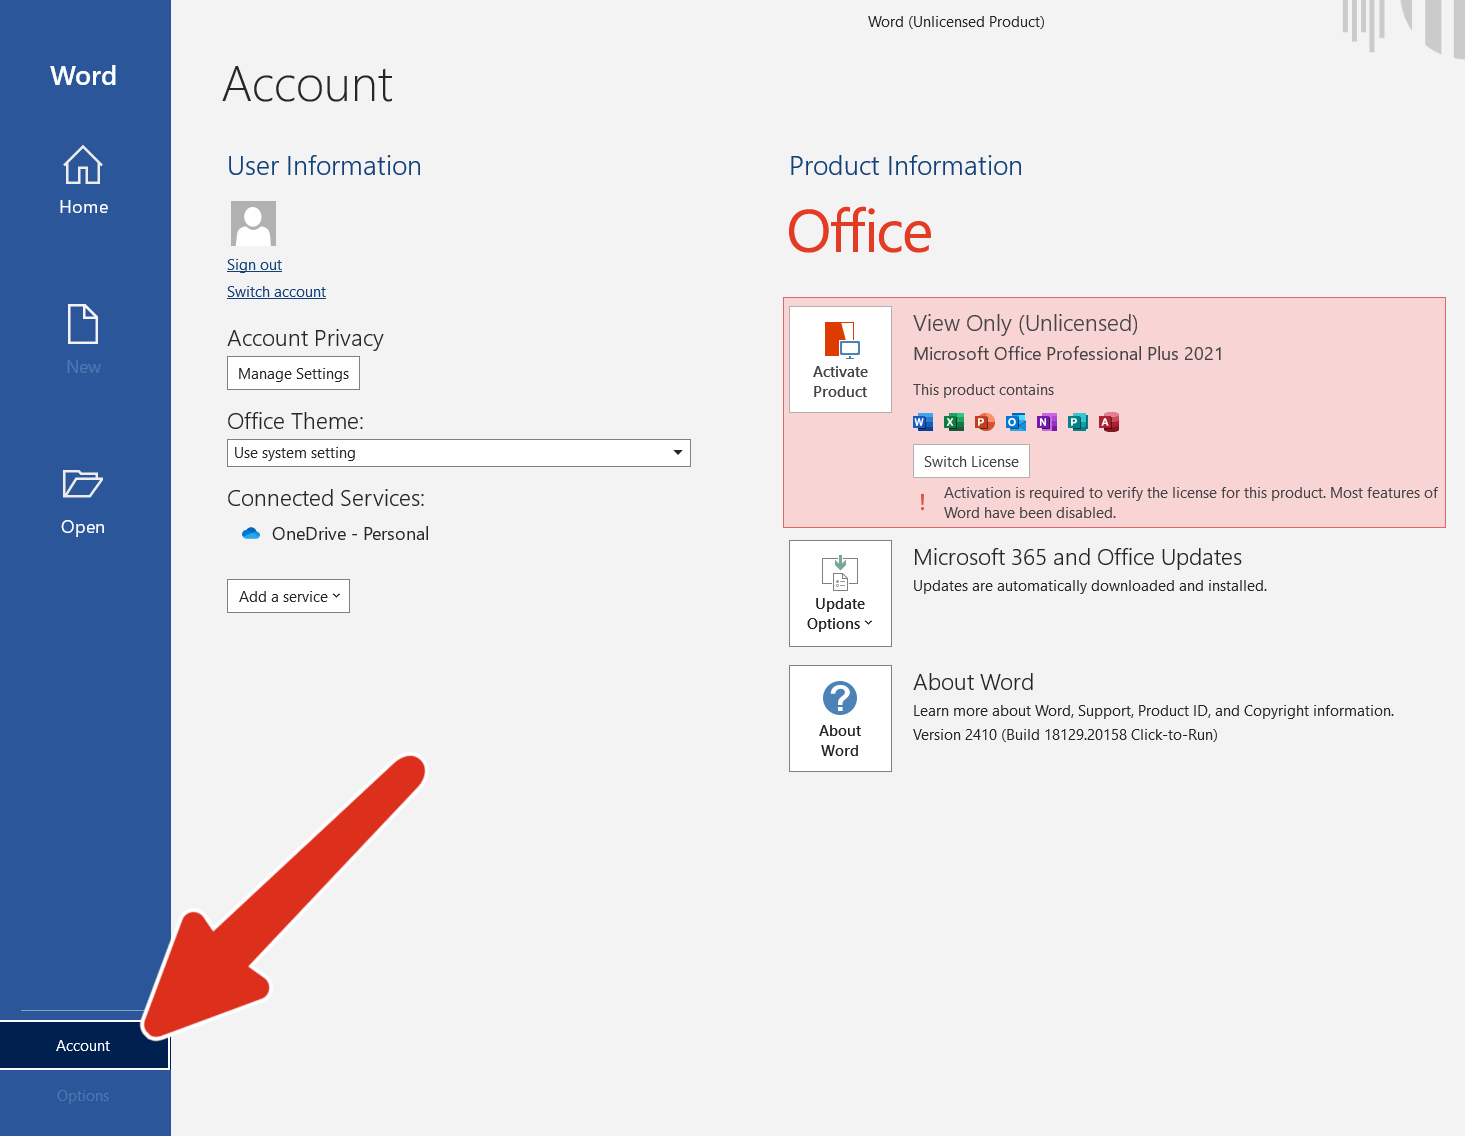Click the Activate Product button
1465x1136 pixels.
click(840, 360)
